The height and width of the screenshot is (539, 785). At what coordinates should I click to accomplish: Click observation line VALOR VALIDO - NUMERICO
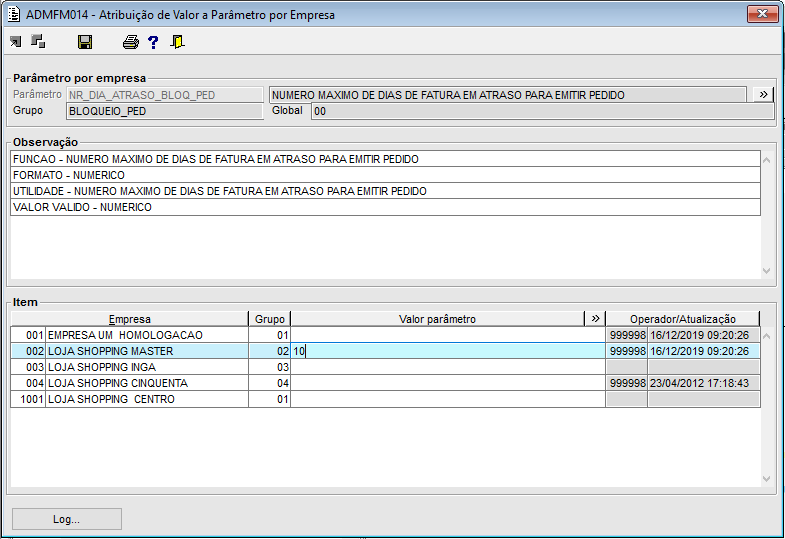pos(385,207)
